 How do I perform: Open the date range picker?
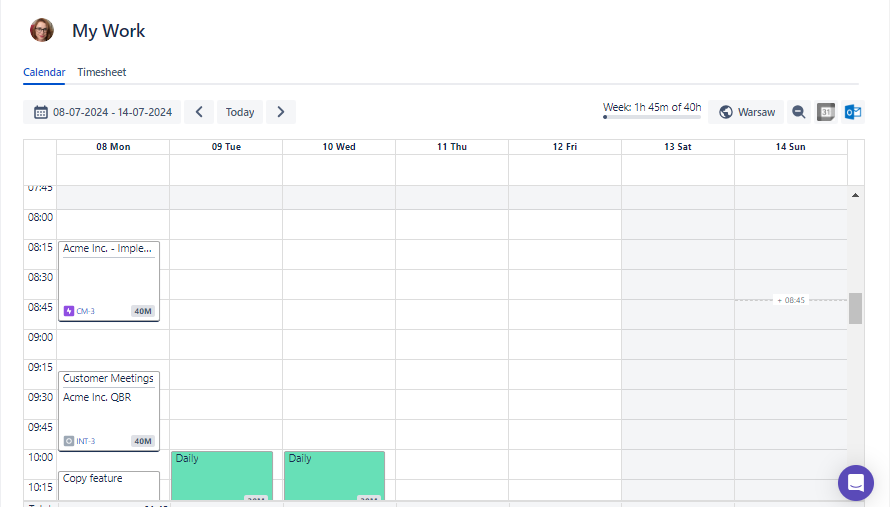tap(102, 112)
